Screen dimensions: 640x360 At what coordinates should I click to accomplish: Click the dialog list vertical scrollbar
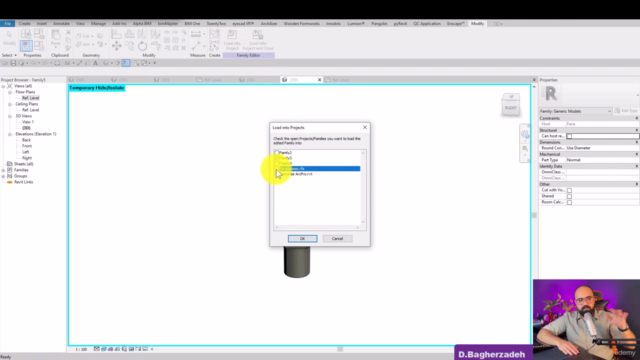363,187
